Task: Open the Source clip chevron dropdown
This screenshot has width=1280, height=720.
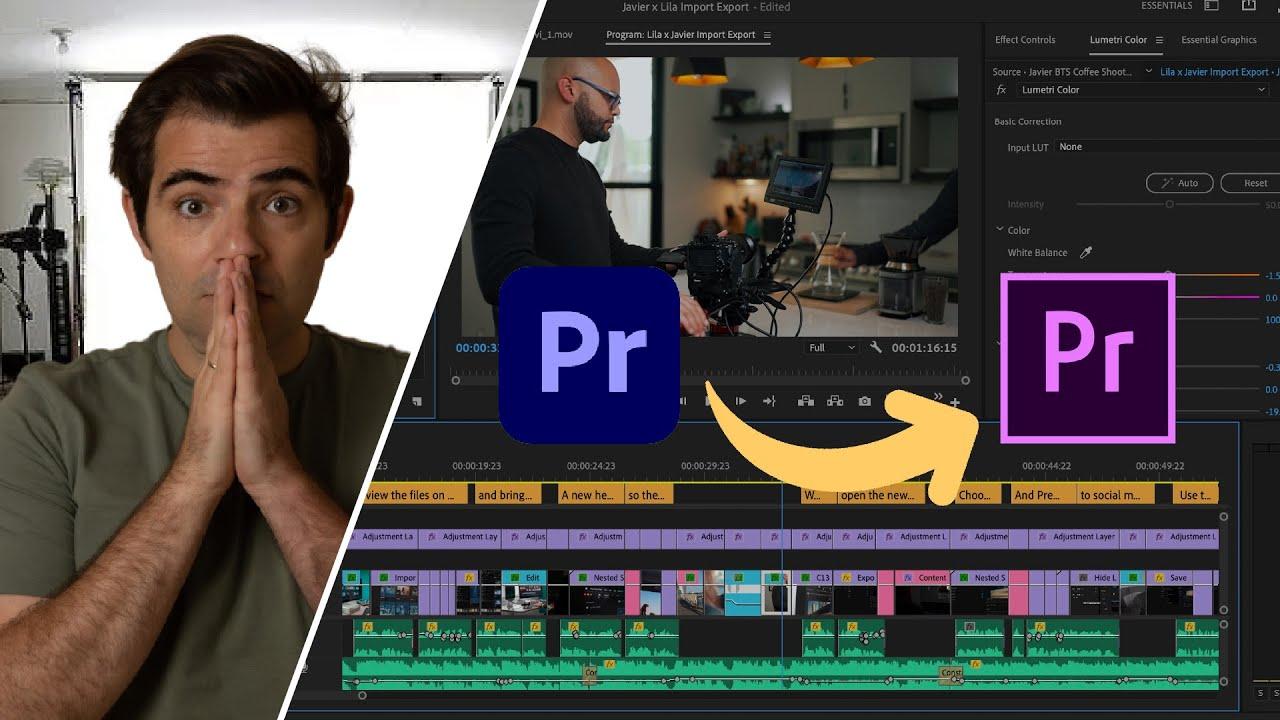Action: point(1149,72)
